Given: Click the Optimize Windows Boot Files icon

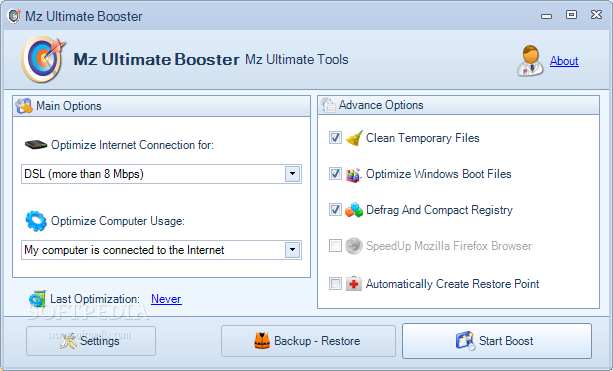Looking at the screenshot, I should [x=353, y=174].
